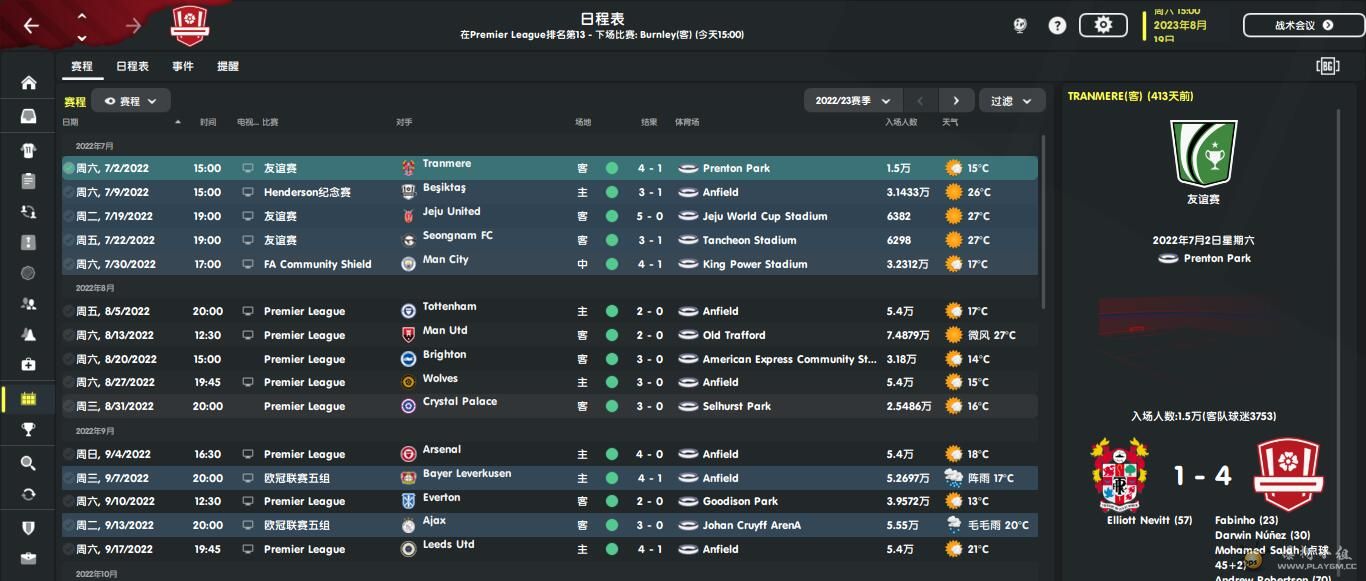
Task: Select the Man Utd Old Trafford match row
Action: [550, 335]
